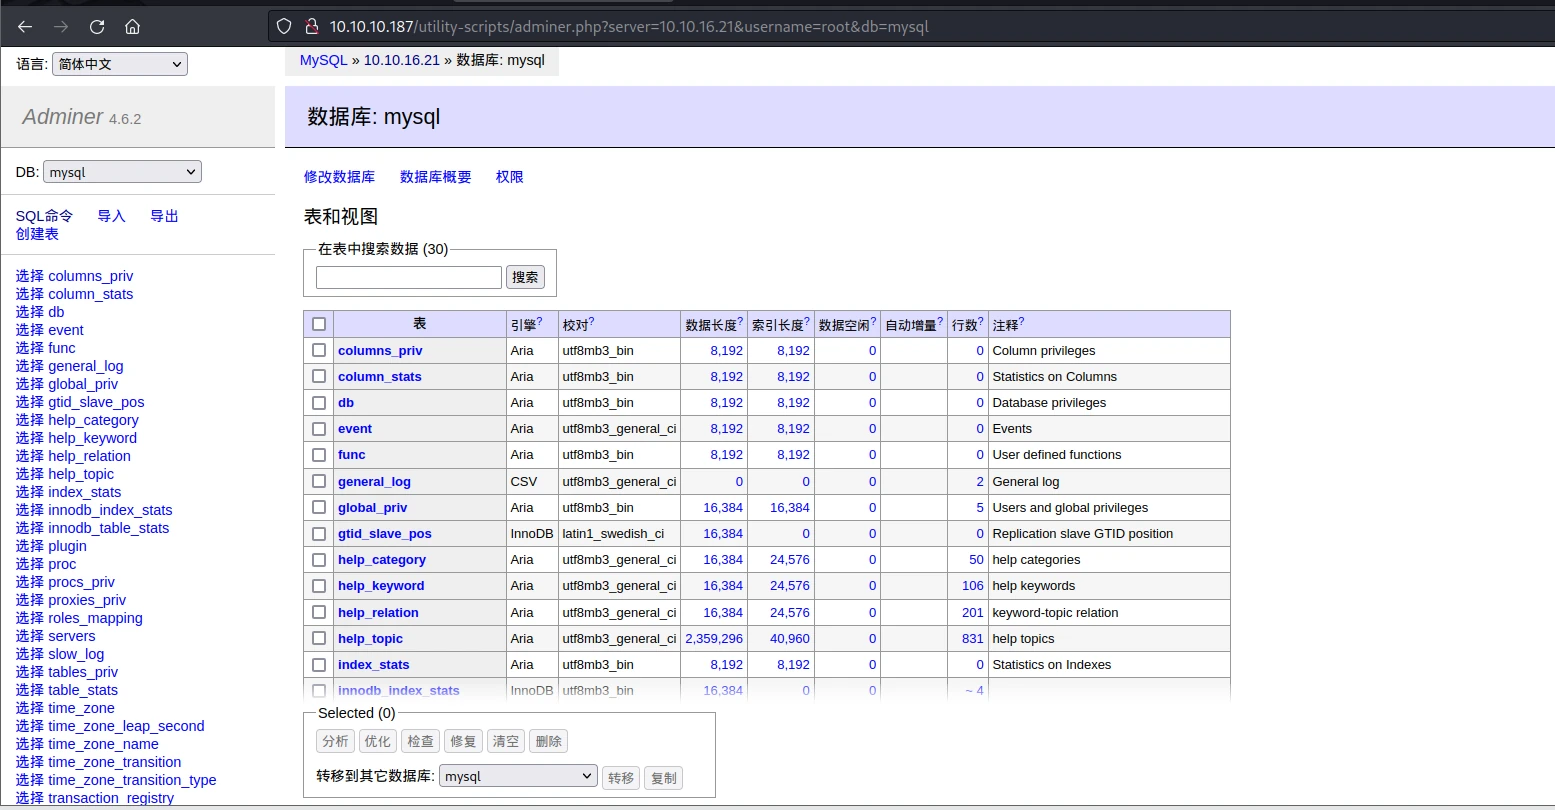Mark the general_log row checkbox

click(x=319, y=481)
